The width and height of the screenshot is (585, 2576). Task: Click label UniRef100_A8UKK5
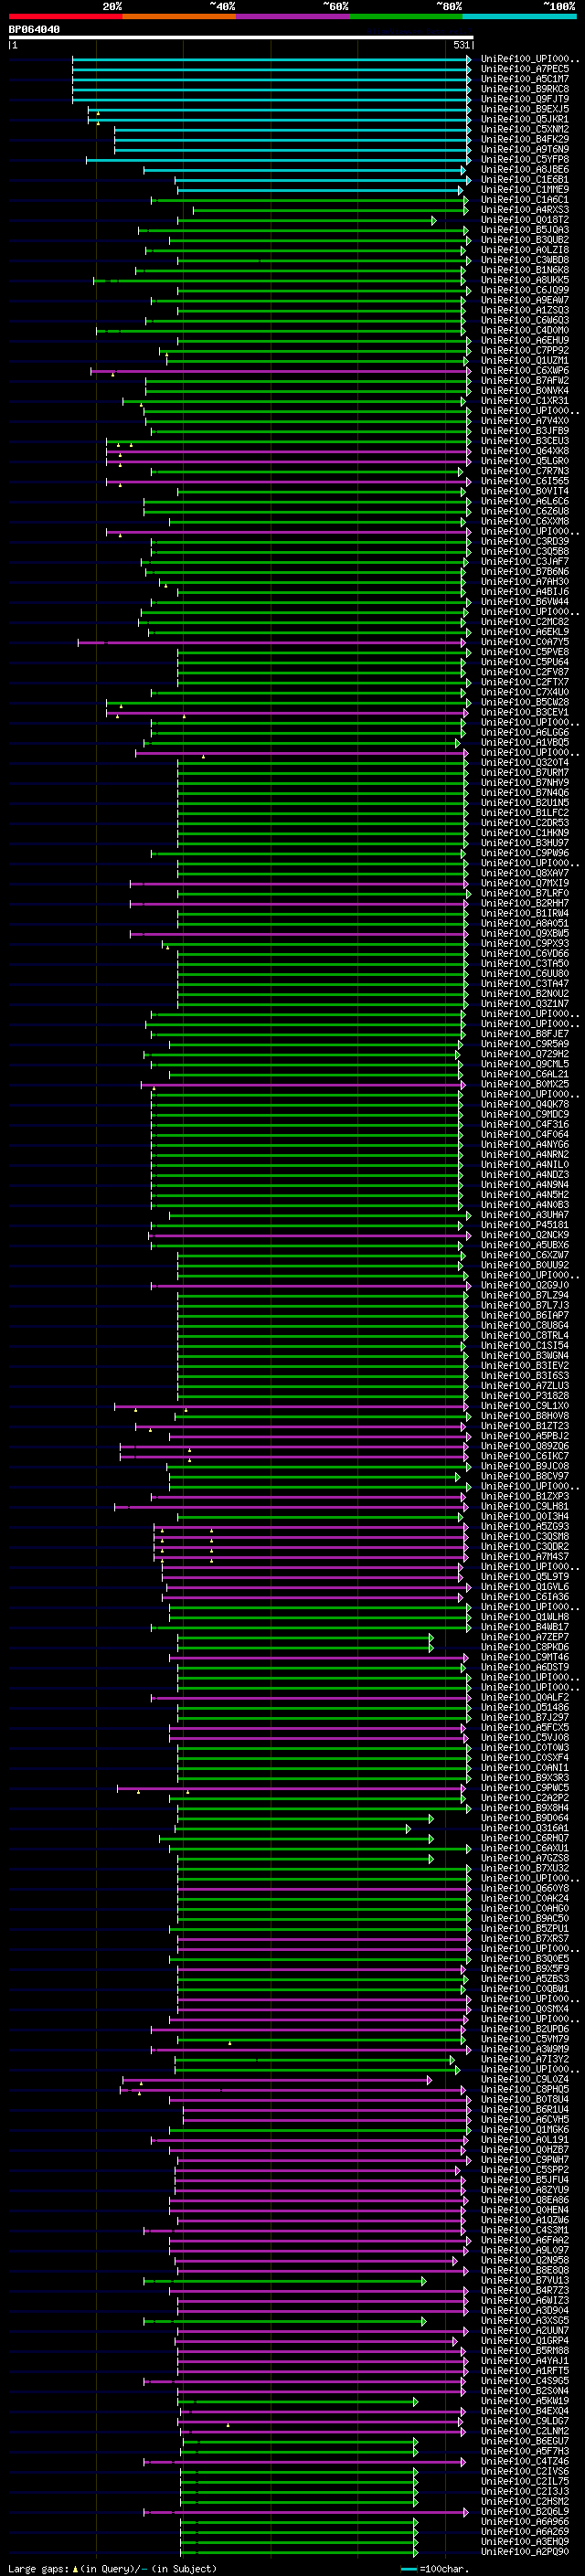(525, 280)
